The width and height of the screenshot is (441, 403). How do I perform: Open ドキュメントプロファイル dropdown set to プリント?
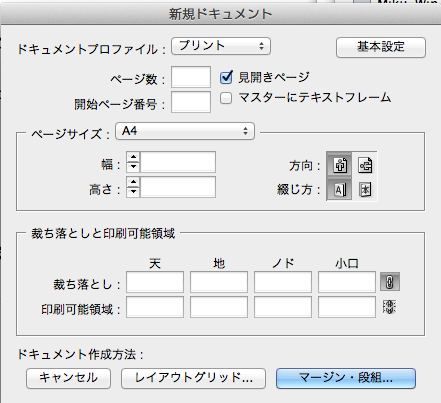[221, 46]
